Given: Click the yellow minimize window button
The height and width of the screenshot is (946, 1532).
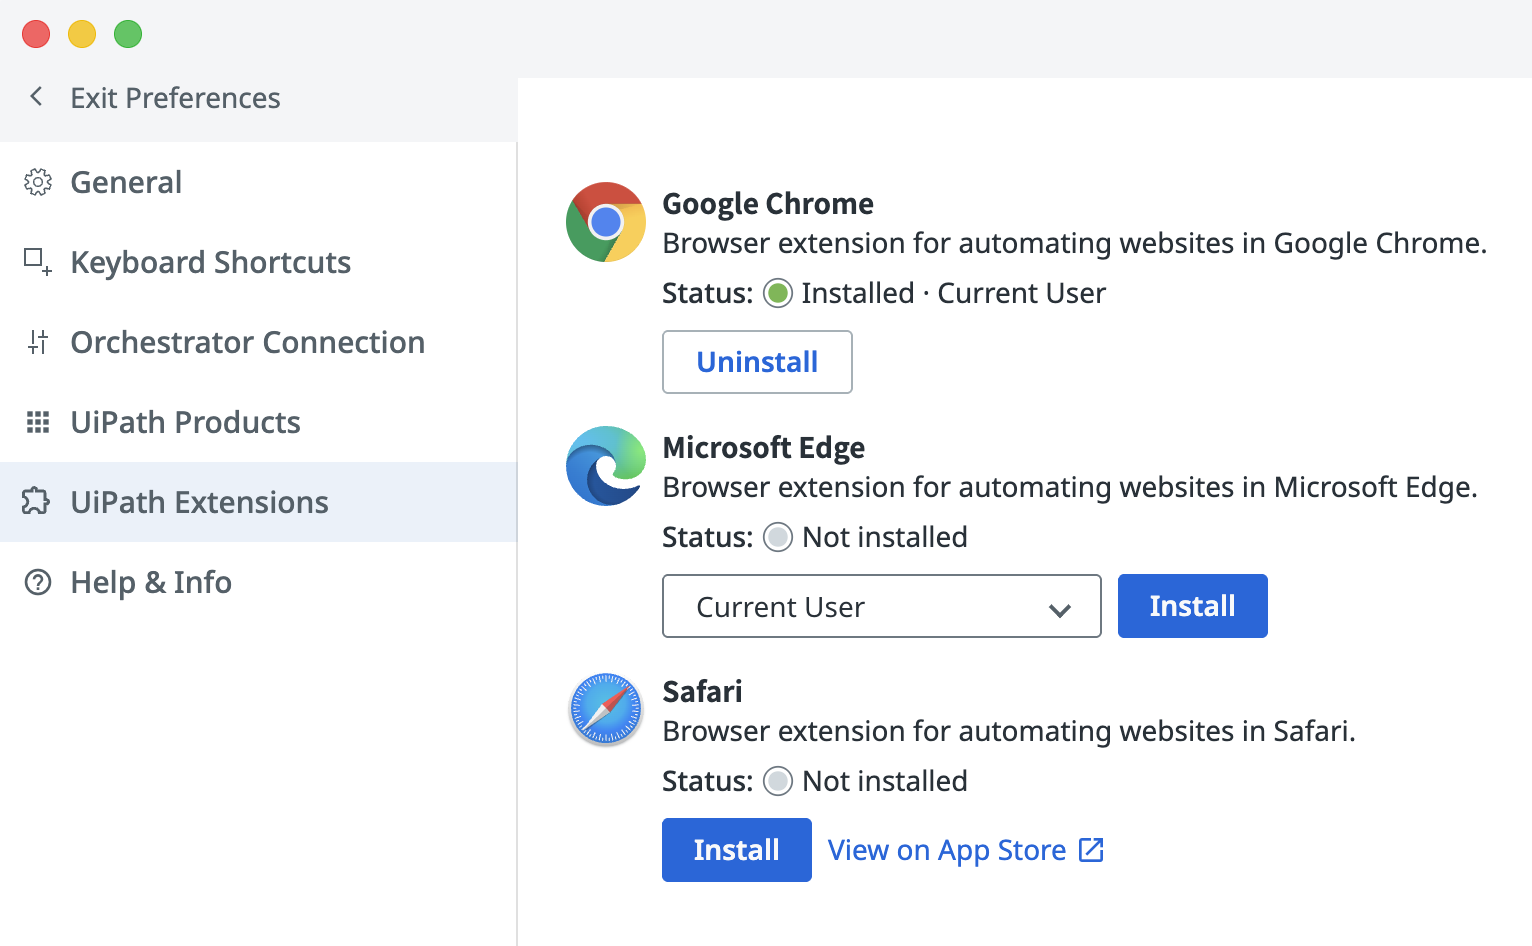Looking at the screenshot, I should 82,34.
